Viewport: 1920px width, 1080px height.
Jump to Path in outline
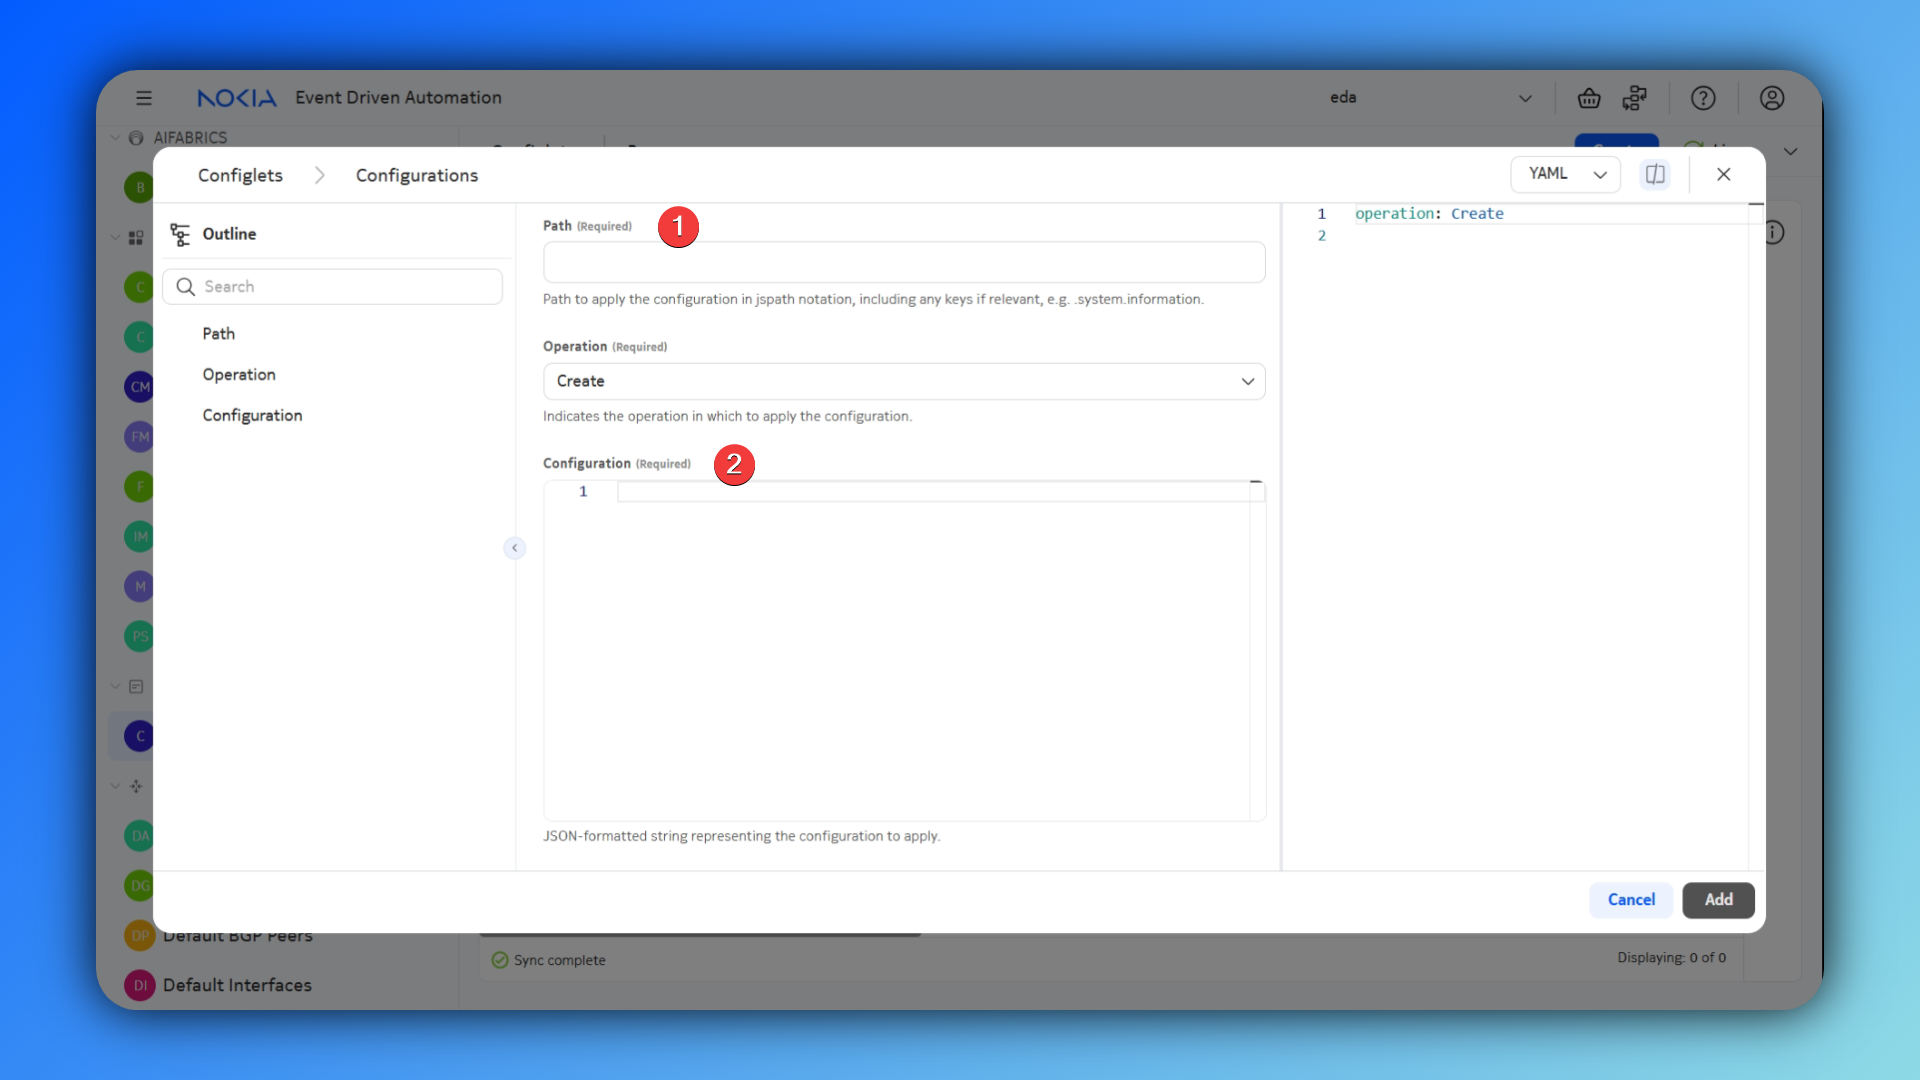(x=219, y=334)
